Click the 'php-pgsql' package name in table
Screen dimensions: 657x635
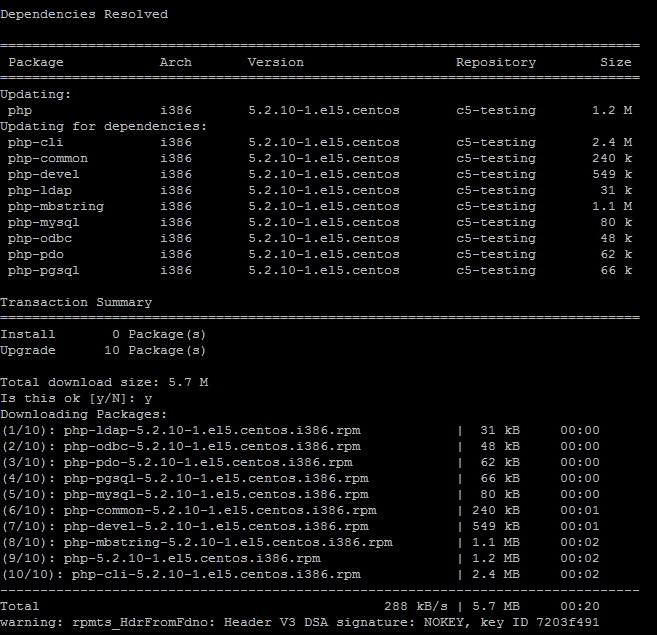[x=44, y=270]
